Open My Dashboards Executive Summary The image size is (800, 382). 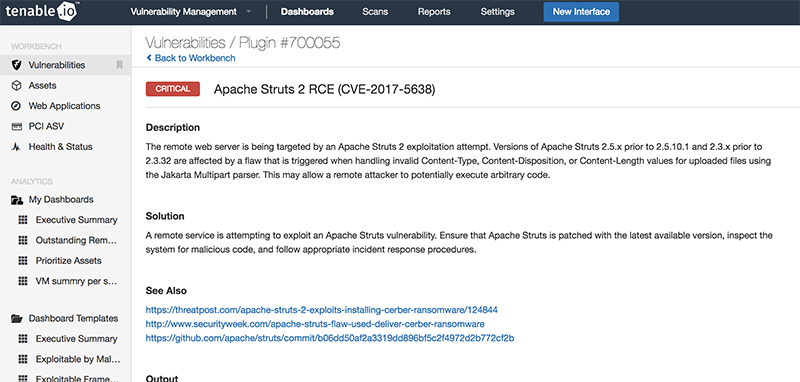77,220
